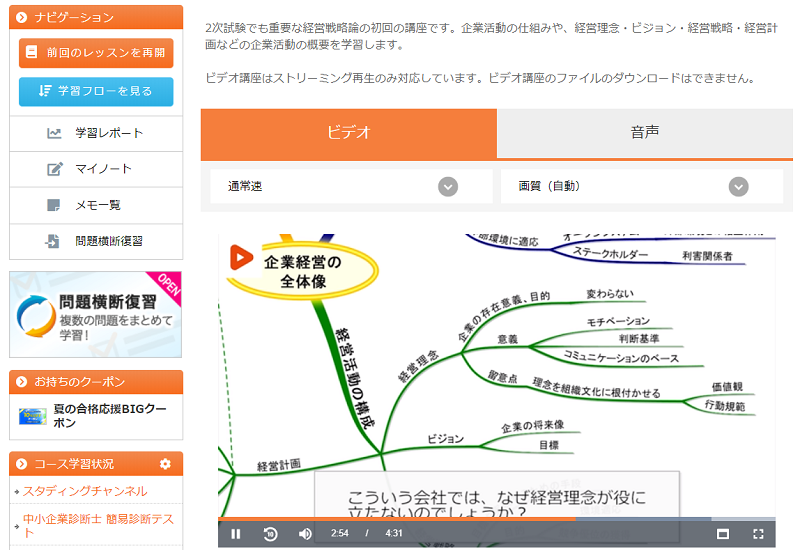The width and height of the screenshot is (800, 550).
Task: Open 学習レポート in navigation
Action: (96, 133)
